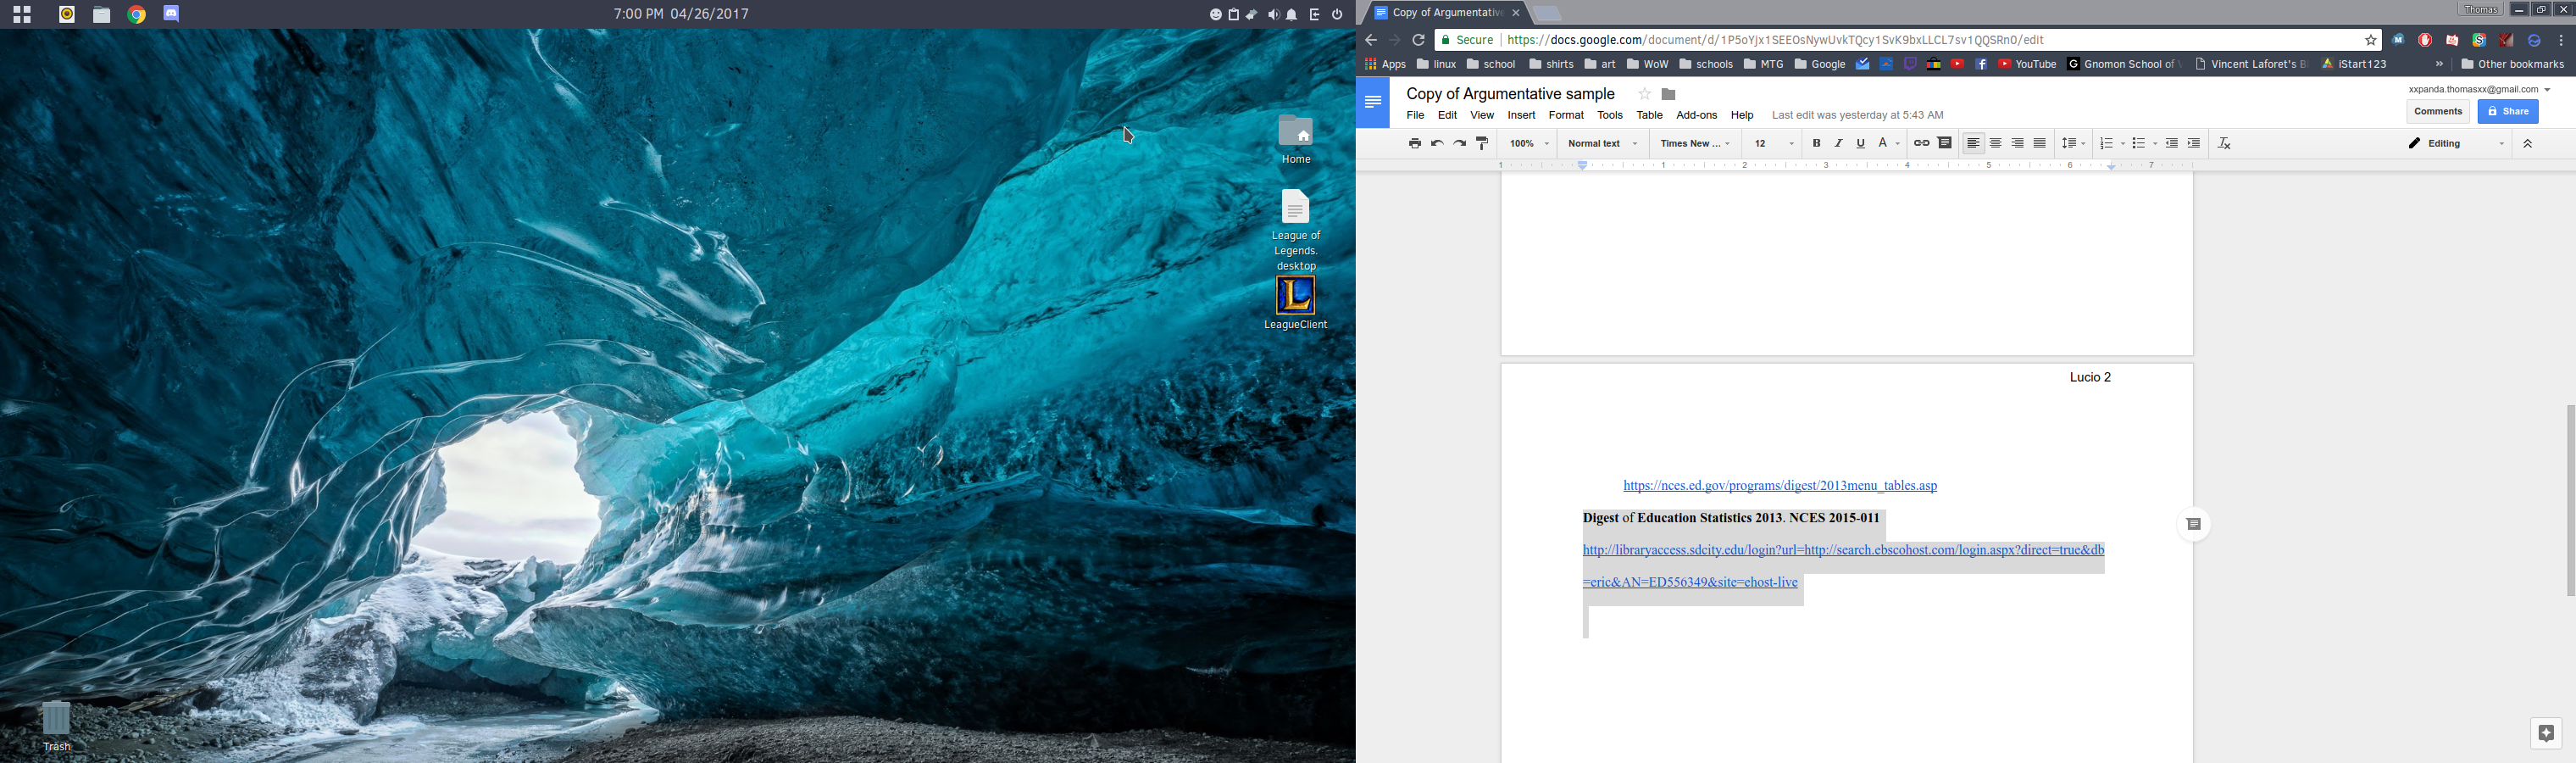
Task: Center align the text
Action: click(1995, 143)
